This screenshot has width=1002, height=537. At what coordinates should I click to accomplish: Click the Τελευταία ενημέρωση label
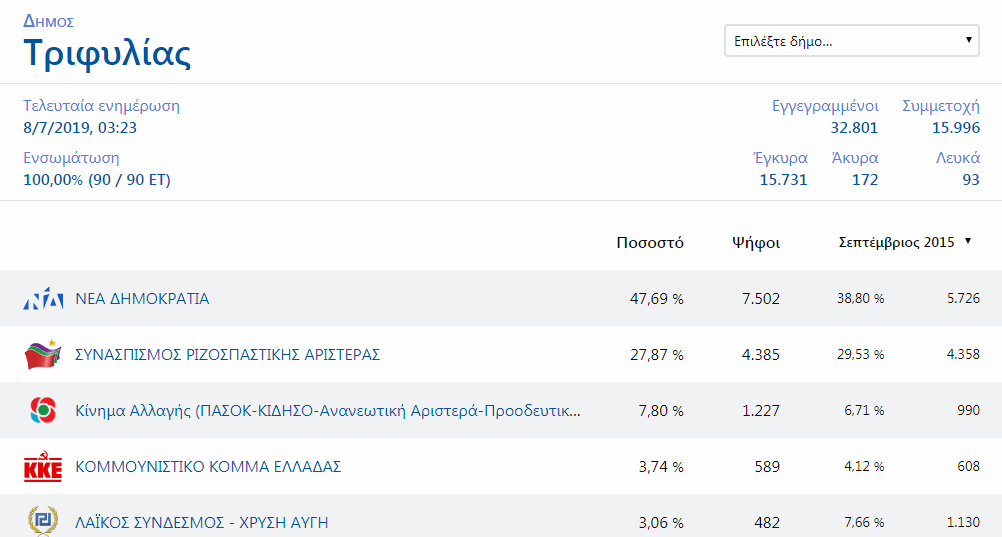(x=102, y=105)
